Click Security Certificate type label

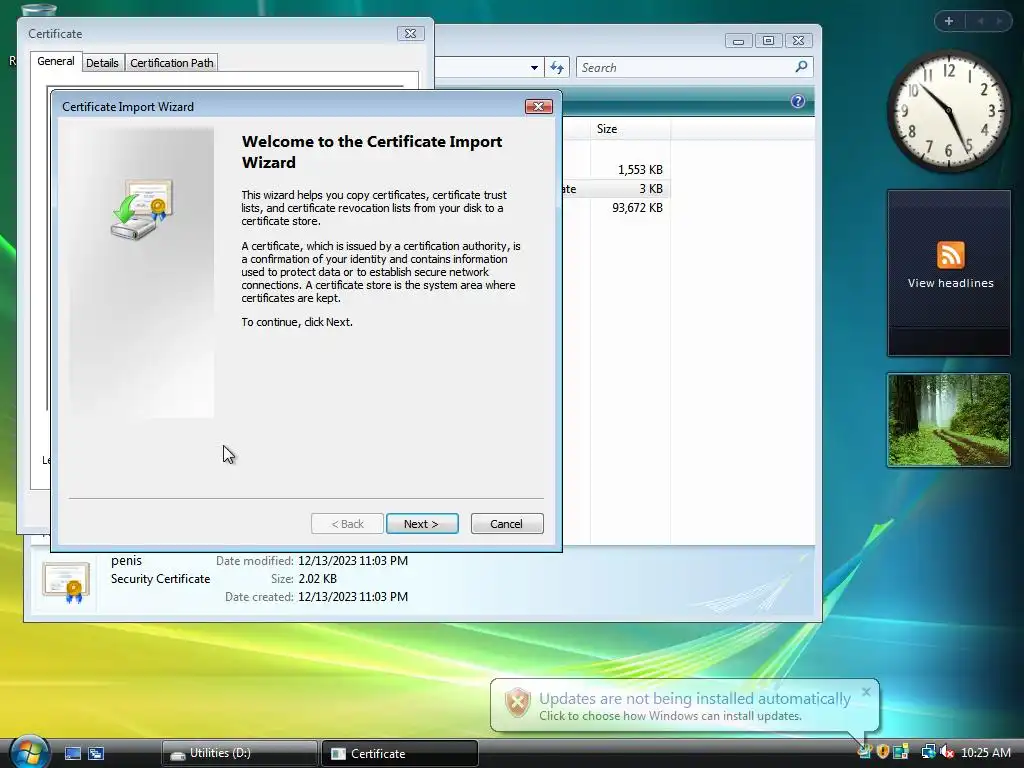(160, 579)
